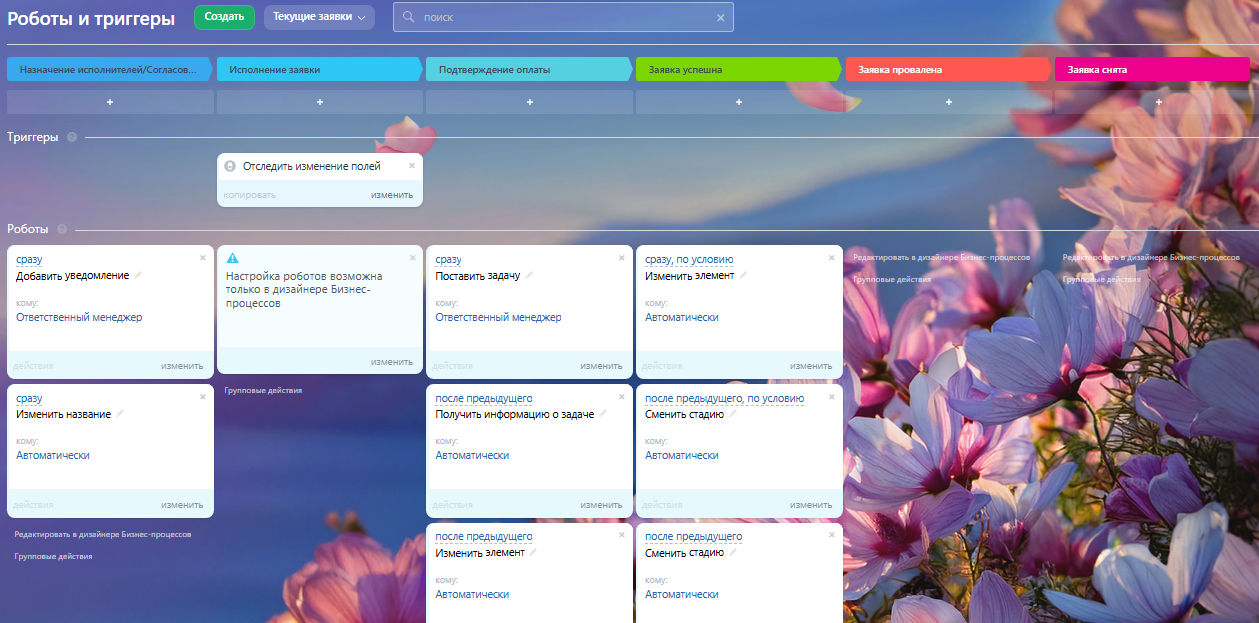The image size is (1259, 623).
Task: Delete the Добавить уведомление robot
Action: [202, 257]
